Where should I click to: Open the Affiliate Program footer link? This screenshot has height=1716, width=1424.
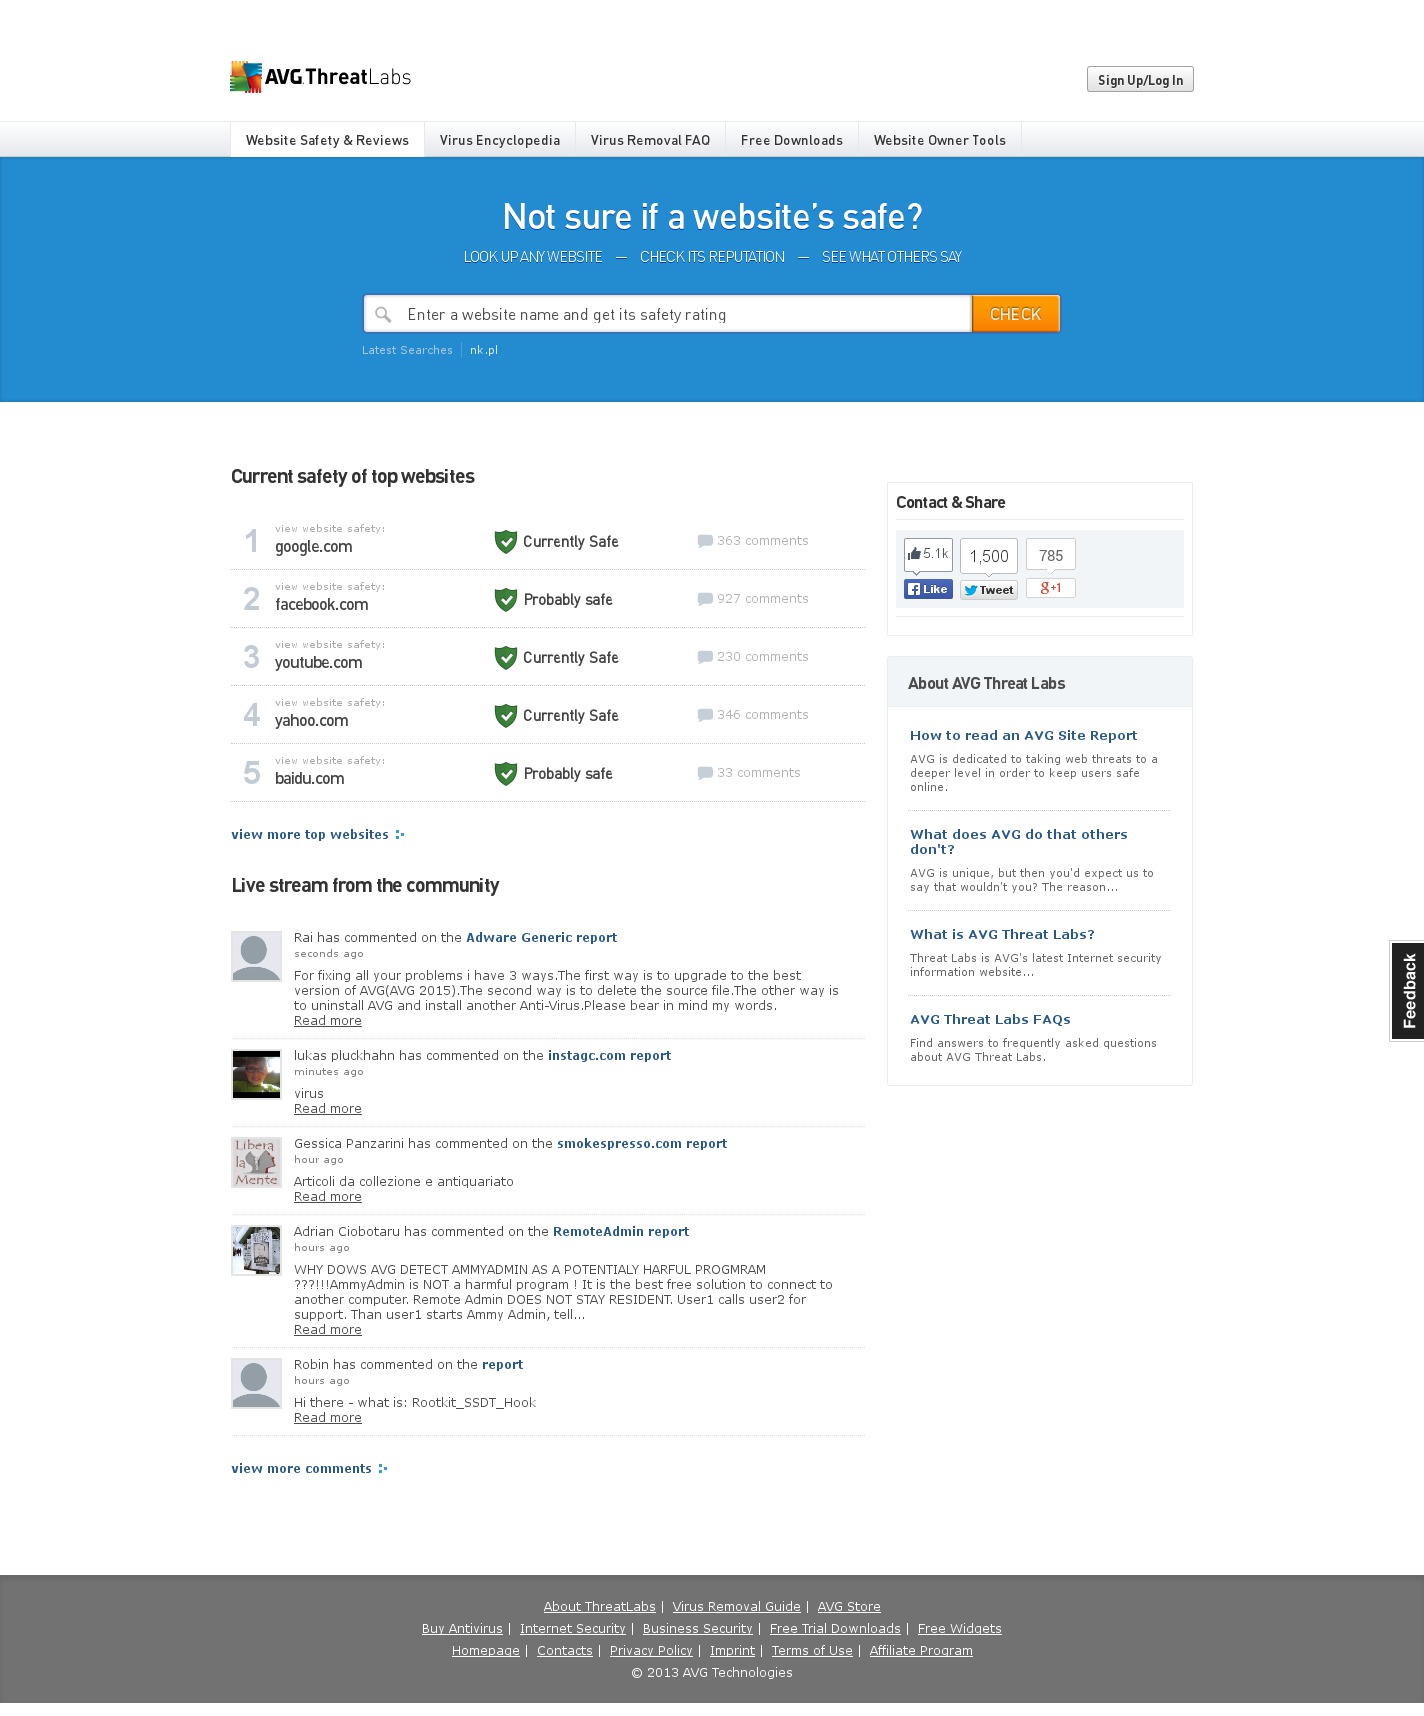921,1651
